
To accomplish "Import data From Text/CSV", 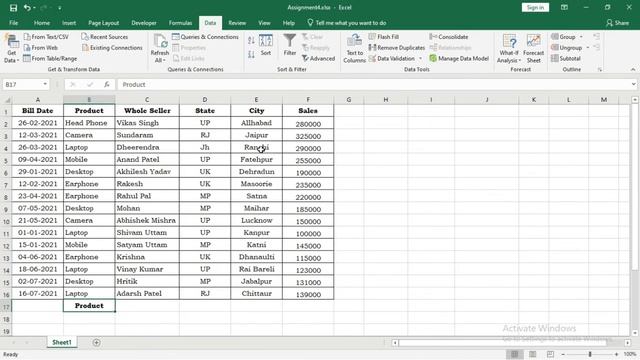I will click(46, 37).
